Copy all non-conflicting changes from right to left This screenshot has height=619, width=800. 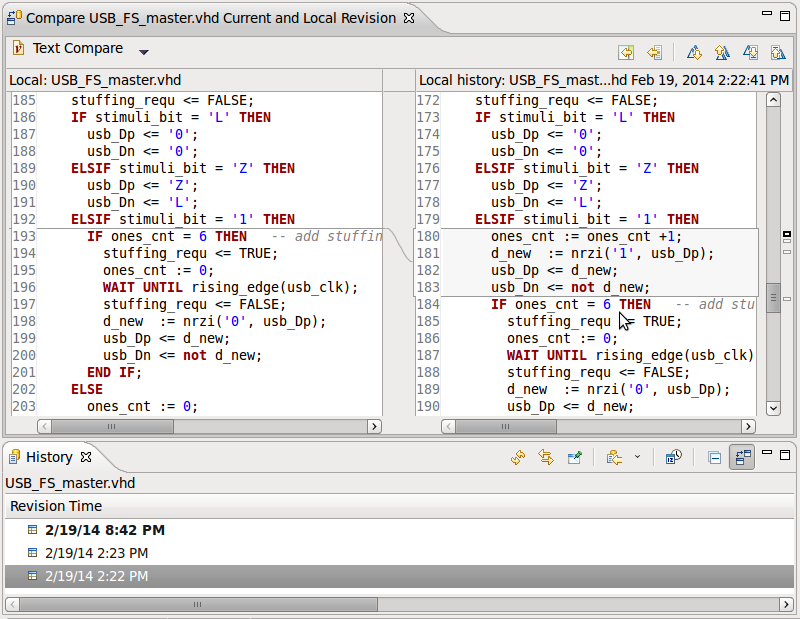tap(626, 52)
